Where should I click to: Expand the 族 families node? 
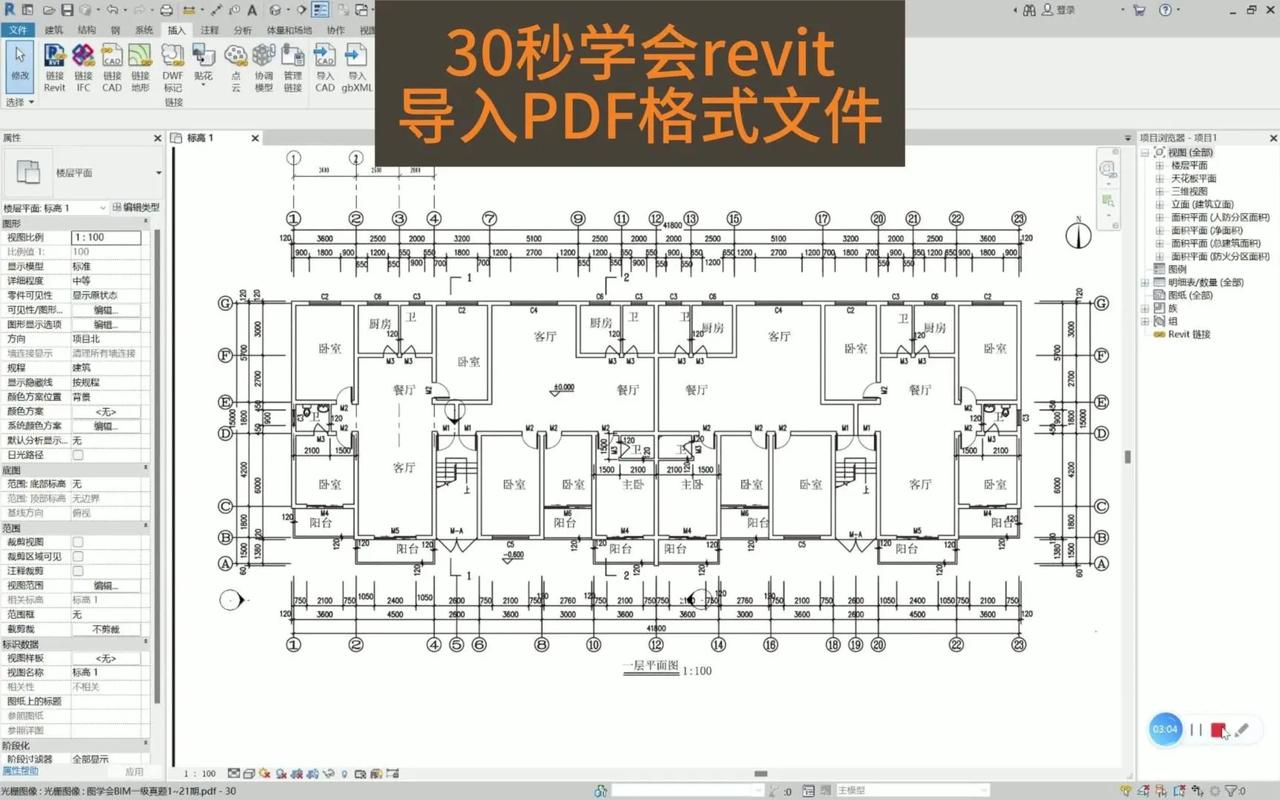point(1146,309)
